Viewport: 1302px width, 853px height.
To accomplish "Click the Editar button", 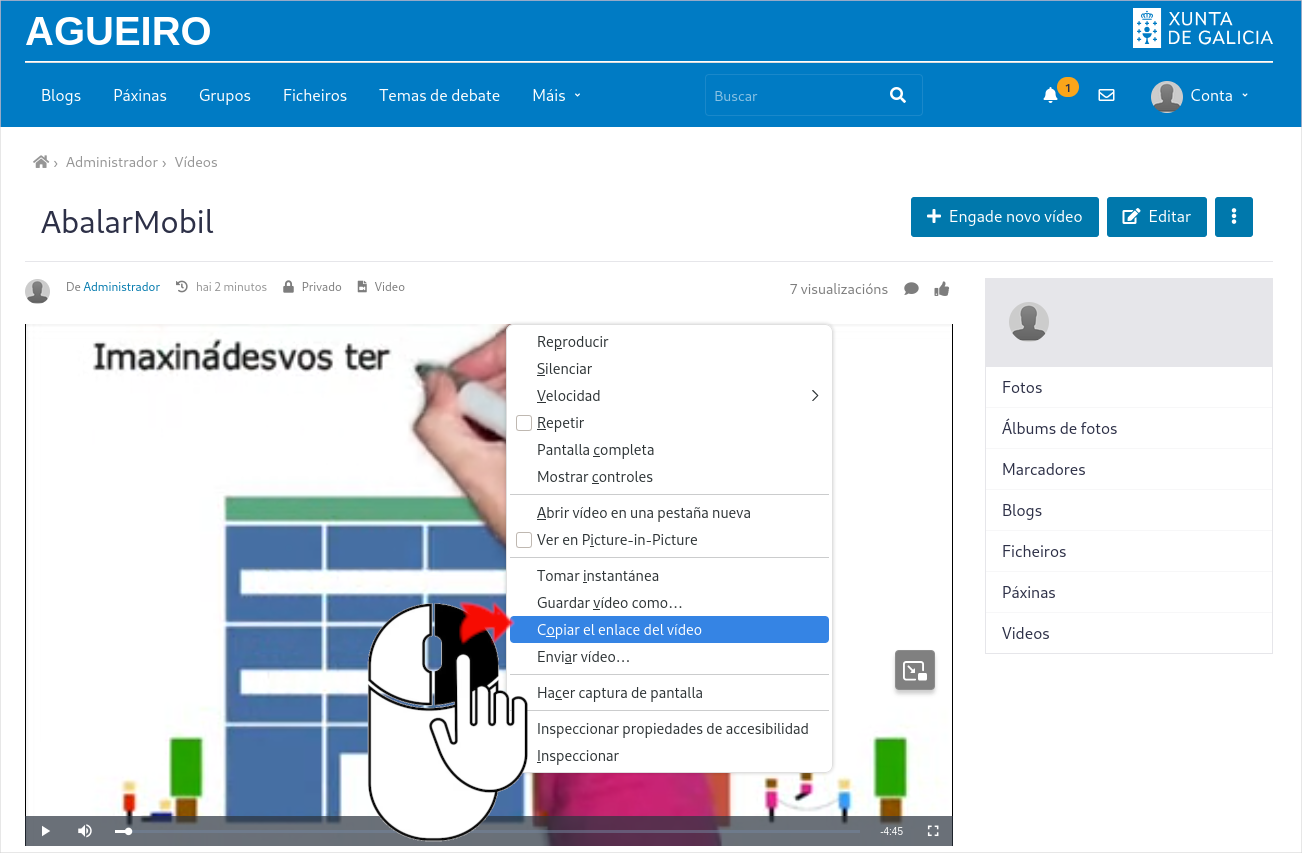I will (x=1157, y=217).
